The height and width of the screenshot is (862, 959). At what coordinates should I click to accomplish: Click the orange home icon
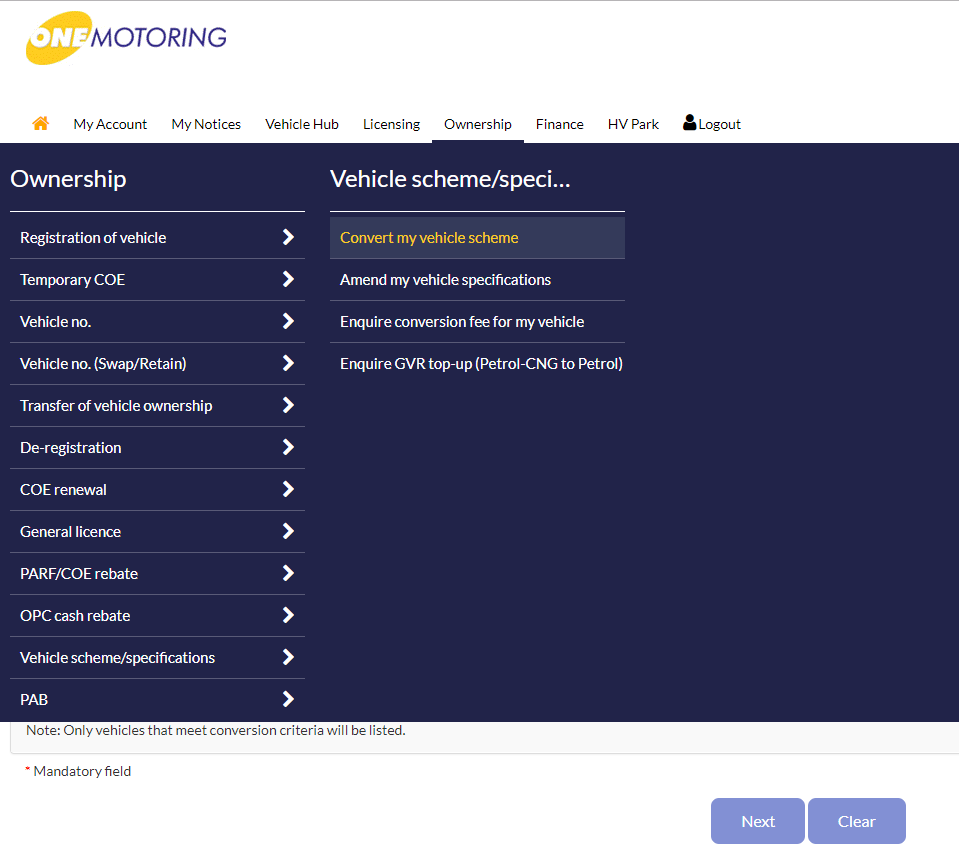click(40, 123)
